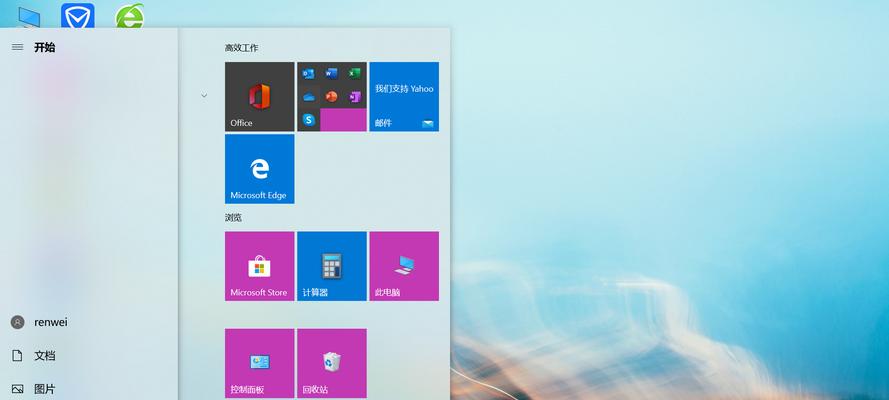Click the blue shield desktop icon
This screenshot has height=400, width=889.
click(78, 16)
